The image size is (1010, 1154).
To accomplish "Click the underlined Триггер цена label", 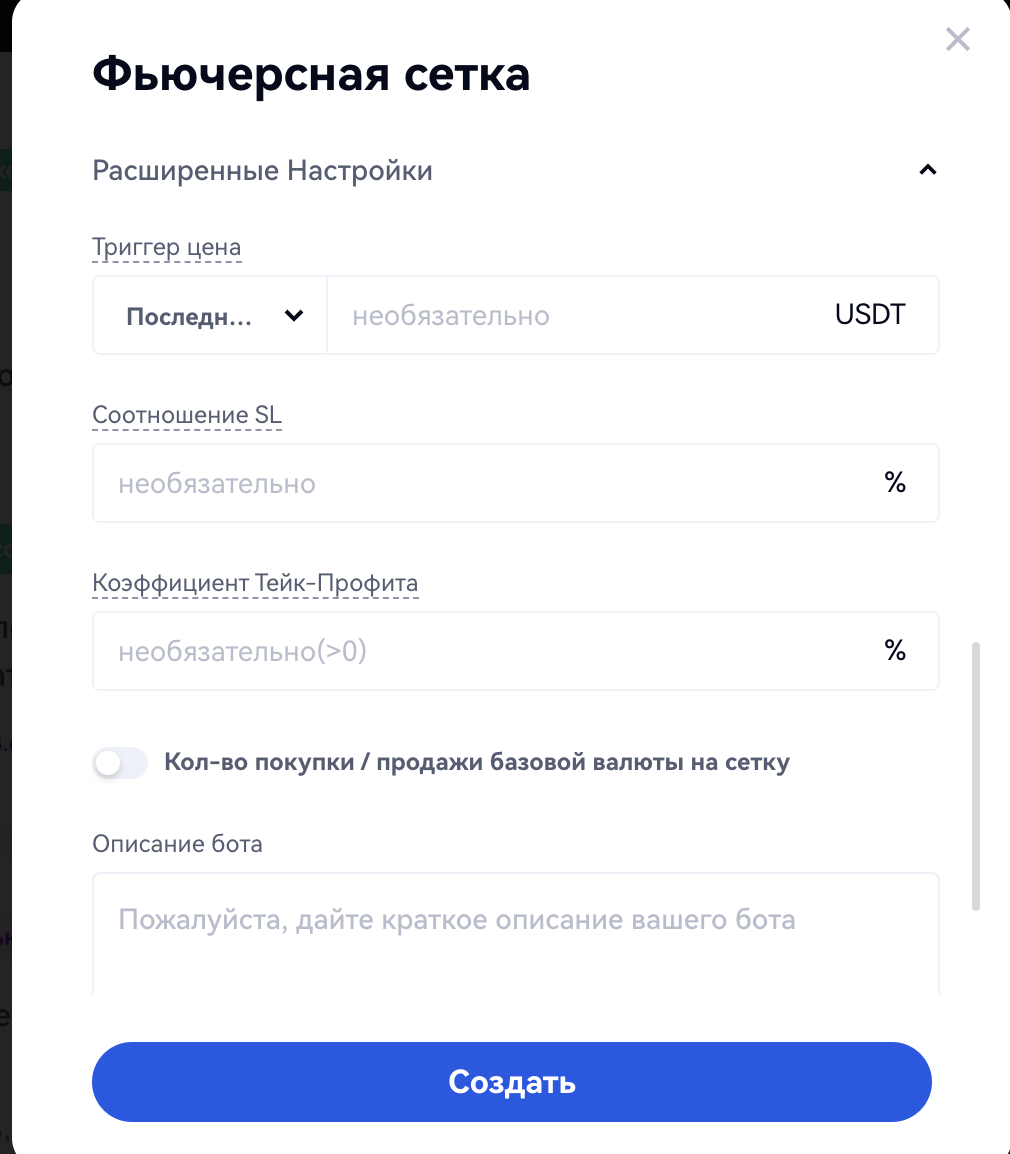I will (x=167, y=247).
